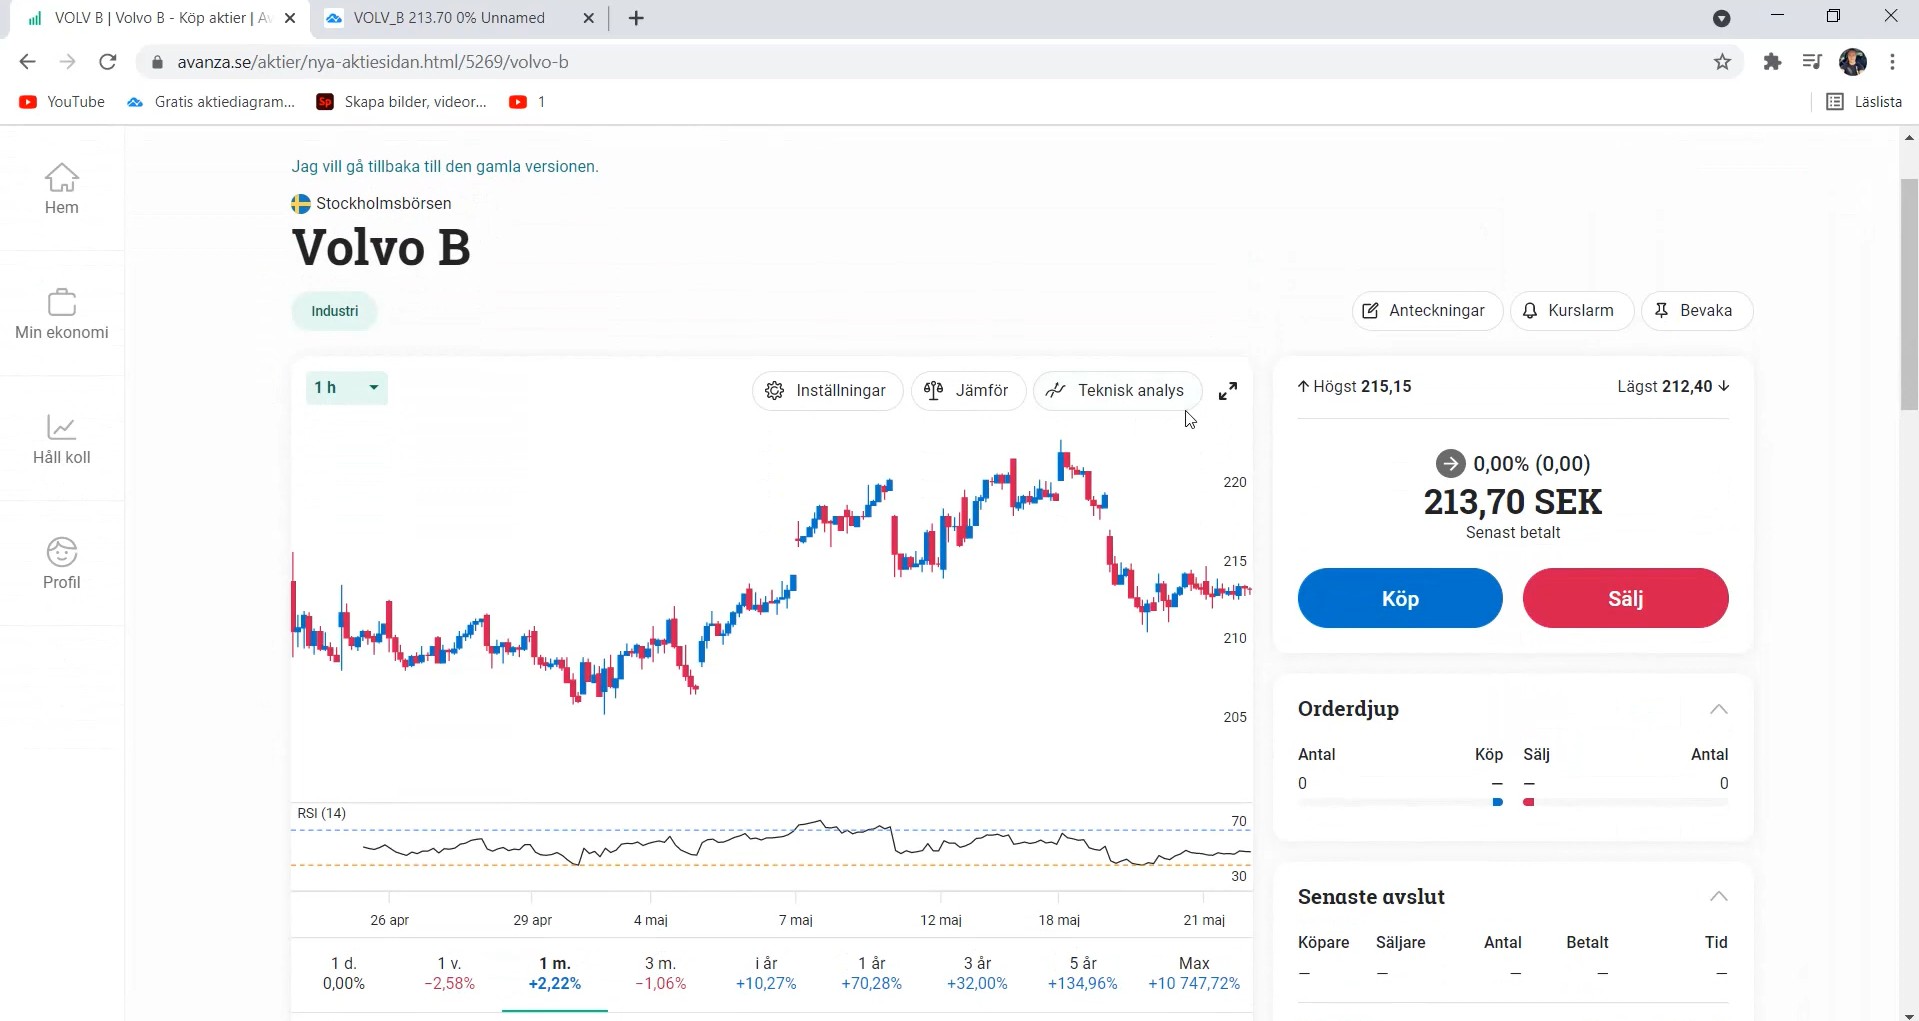Viewport: 1919px width, 1021px height.
Task: Collapse the Senaste avslut section
Action: 1718,896
